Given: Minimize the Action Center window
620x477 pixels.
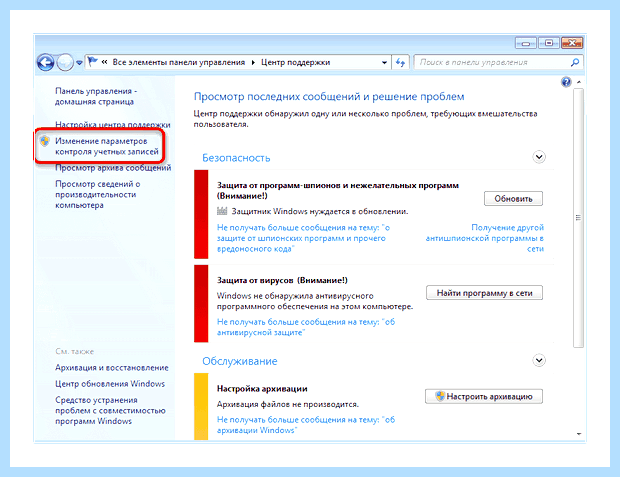Looking at the screenshot, I should [526, 43].
